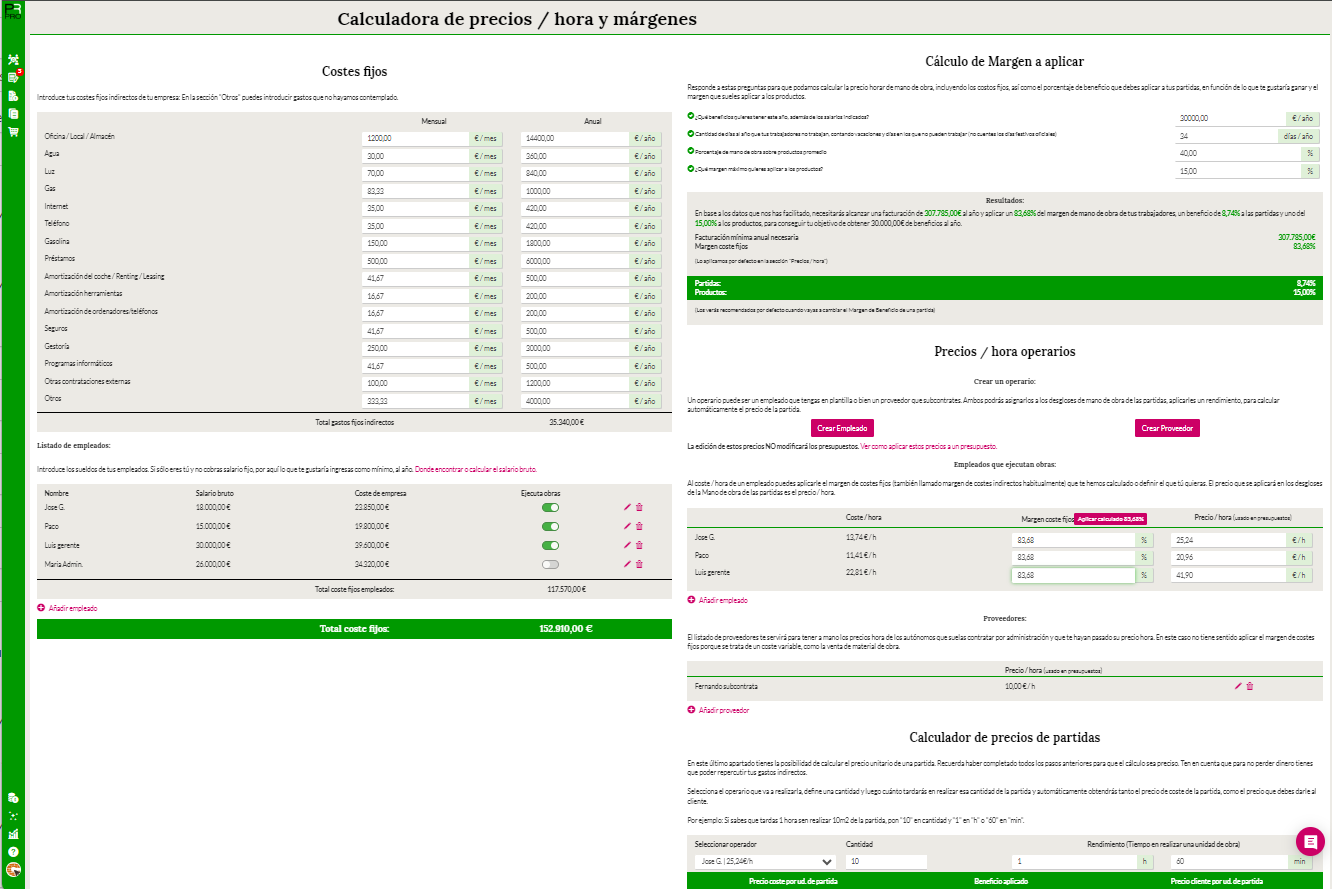Open the coins price calculator sidebar icon
Image resolution: width=1332 pixels, height=889 pixels.
coord(13,798)
